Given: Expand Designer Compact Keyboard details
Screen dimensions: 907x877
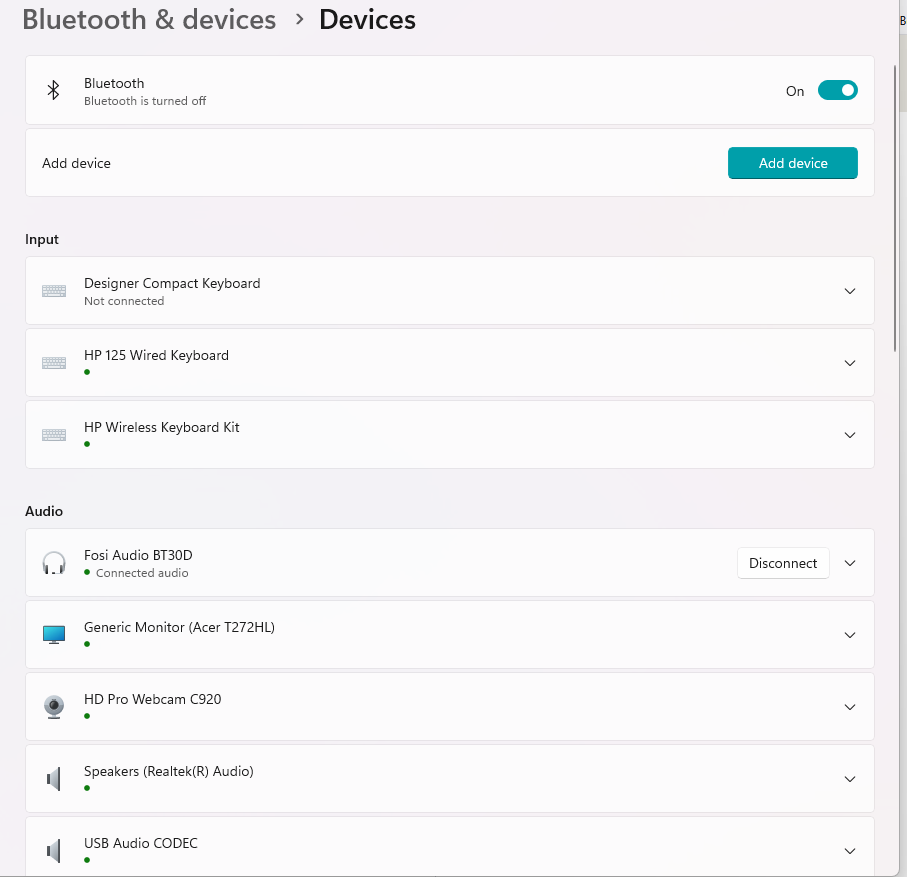Looking at the screenshot, I should [x=850, y=291].
